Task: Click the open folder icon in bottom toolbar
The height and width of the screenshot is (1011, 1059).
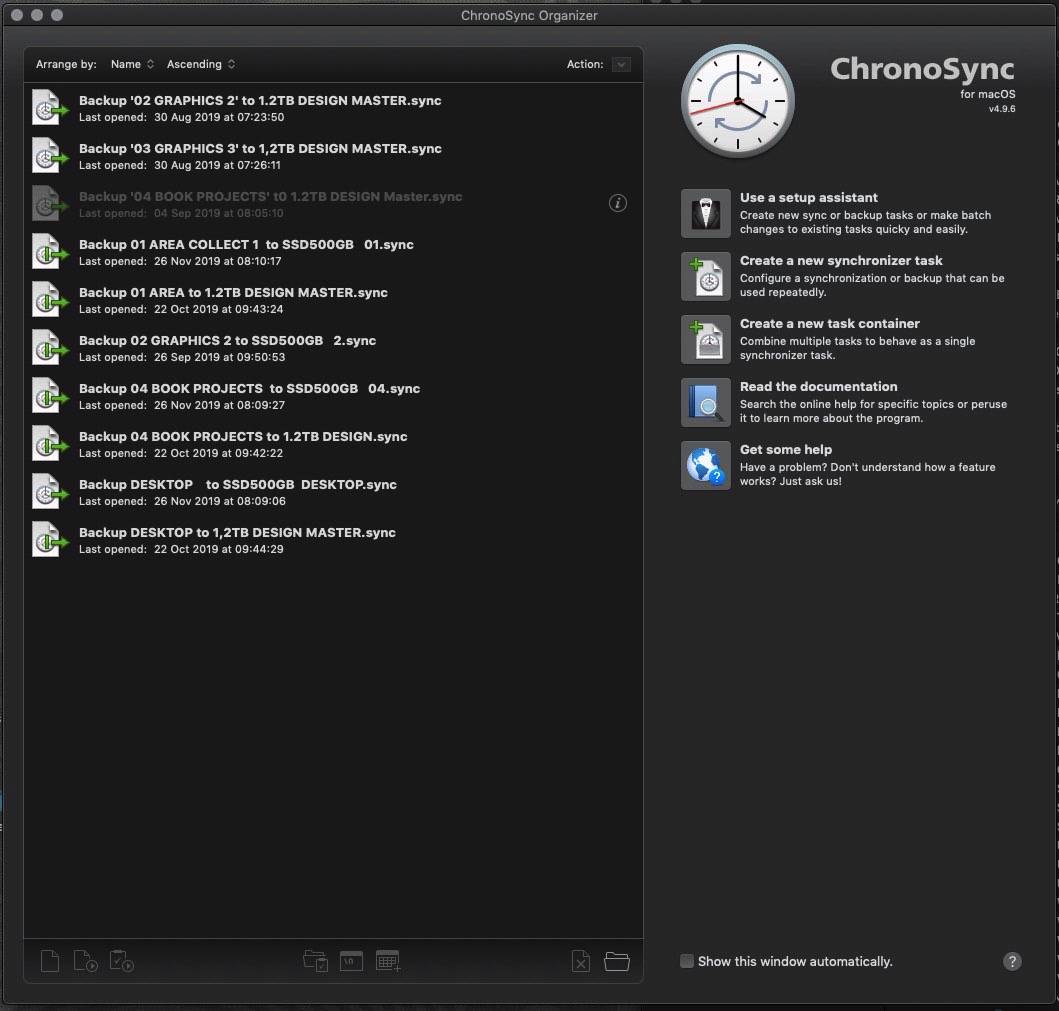Action: tap(617, 962)
